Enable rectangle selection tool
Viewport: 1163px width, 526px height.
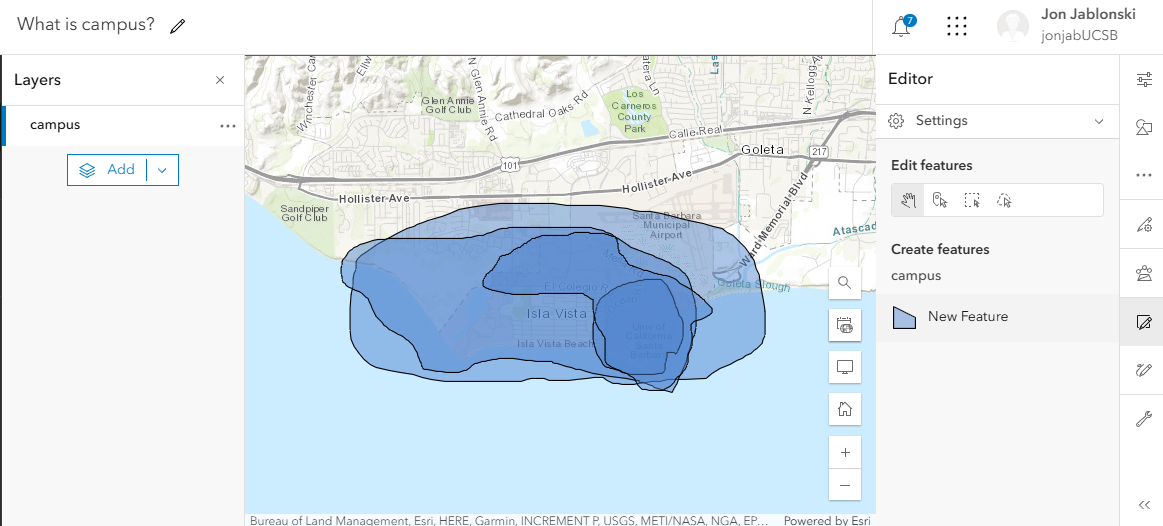tap(972, 200)
